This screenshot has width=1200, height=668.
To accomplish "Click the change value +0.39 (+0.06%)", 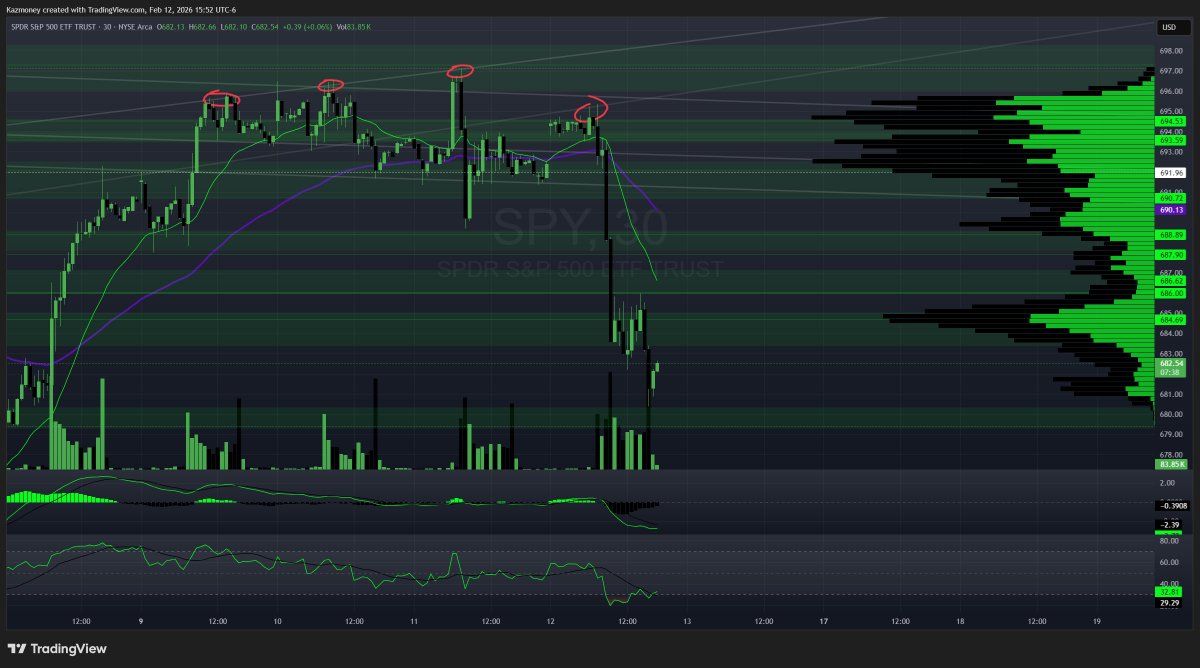I will point(308,27).
